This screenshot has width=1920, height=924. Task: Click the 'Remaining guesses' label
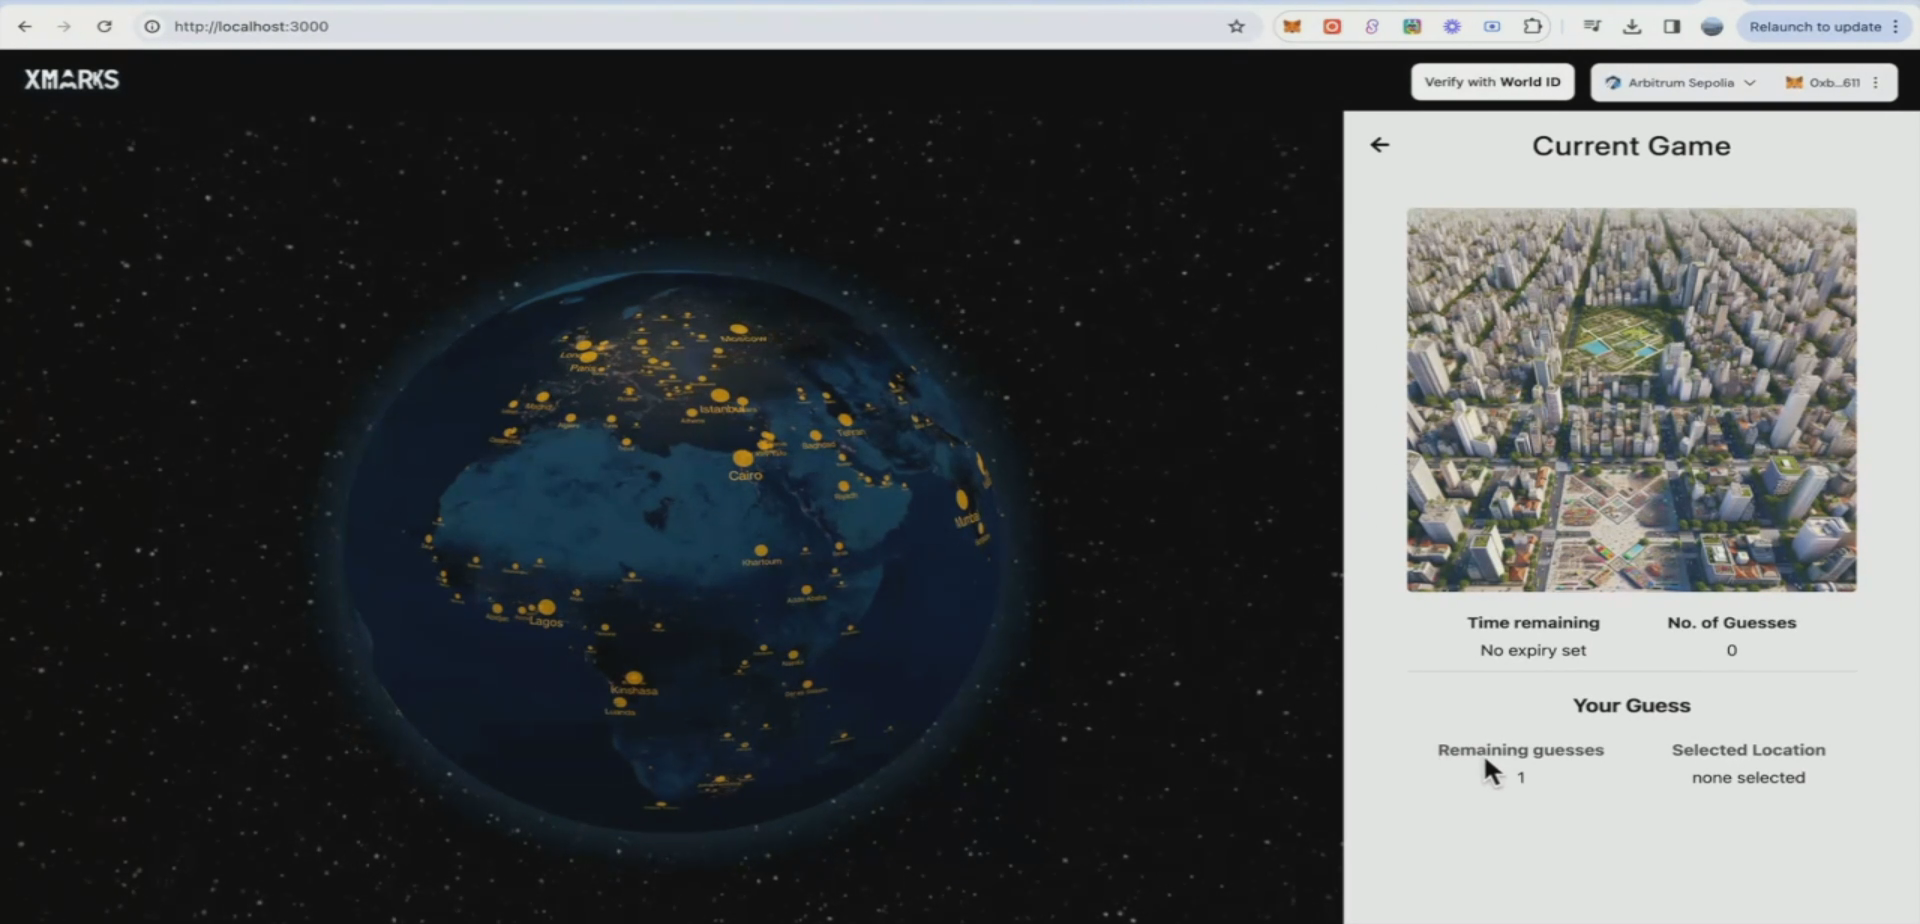point(1520,750)
